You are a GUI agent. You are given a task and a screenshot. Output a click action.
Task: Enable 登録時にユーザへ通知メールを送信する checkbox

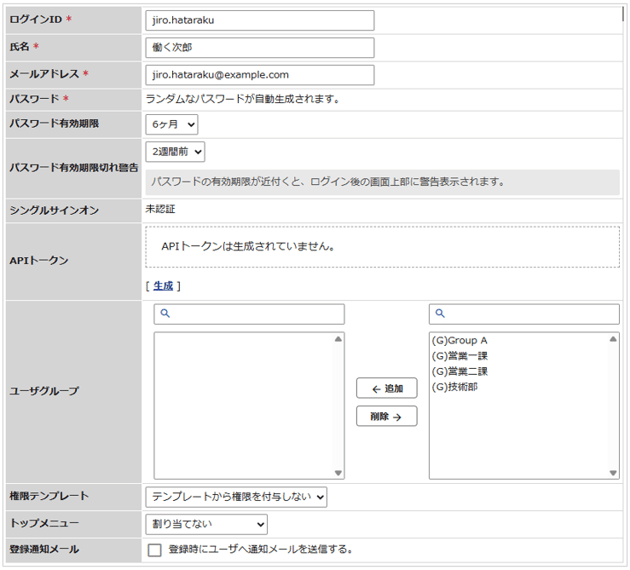[154, 550]
